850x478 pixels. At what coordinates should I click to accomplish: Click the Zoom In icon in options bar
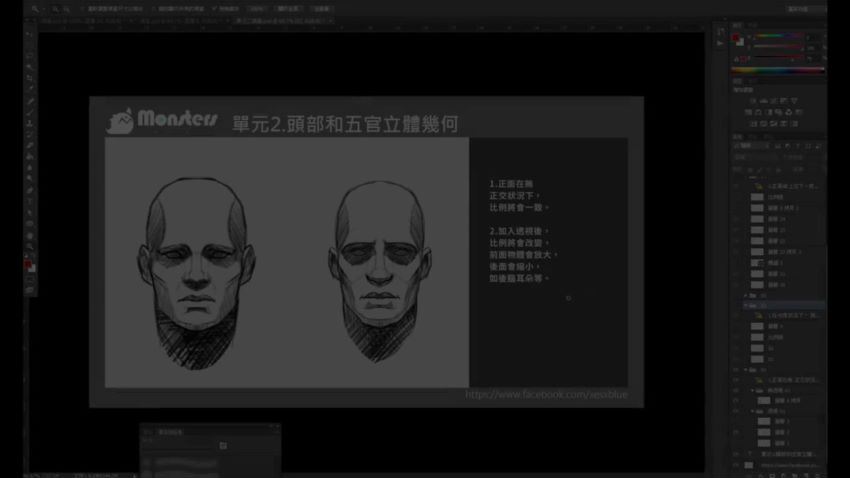coord(56,9)
